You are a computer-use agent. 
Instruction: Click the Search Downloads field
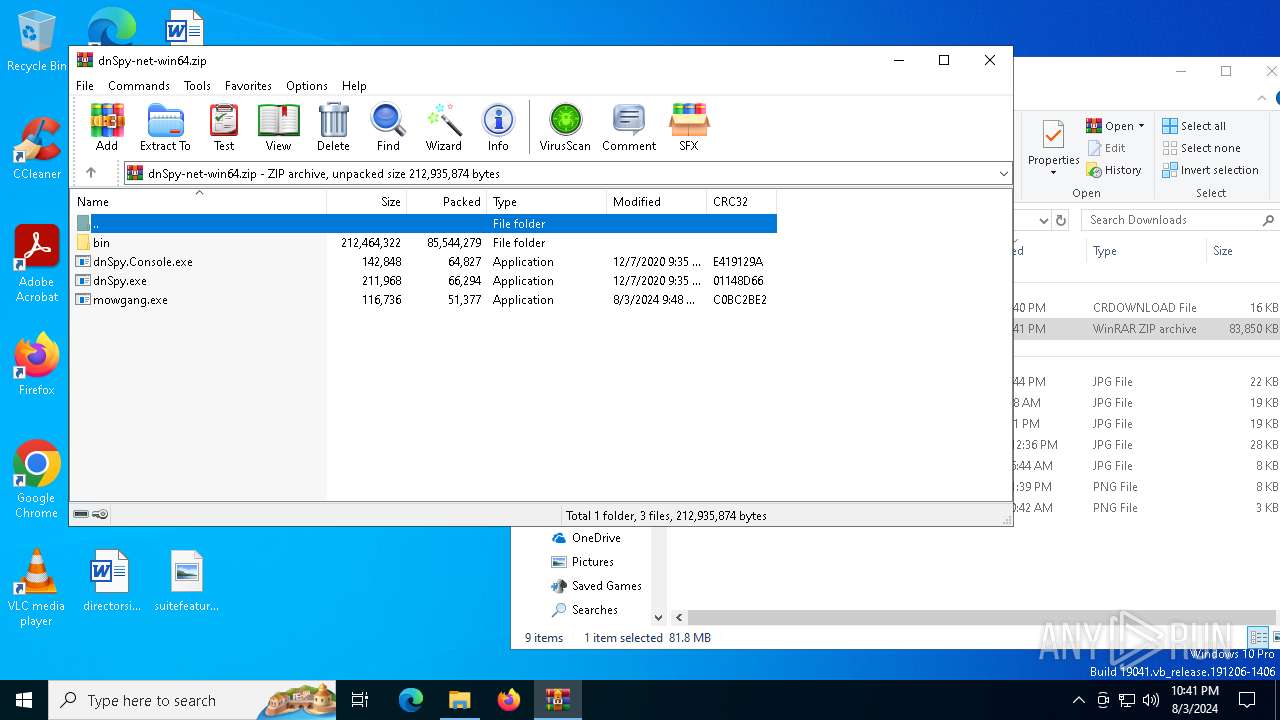[x=1179, y=220]
